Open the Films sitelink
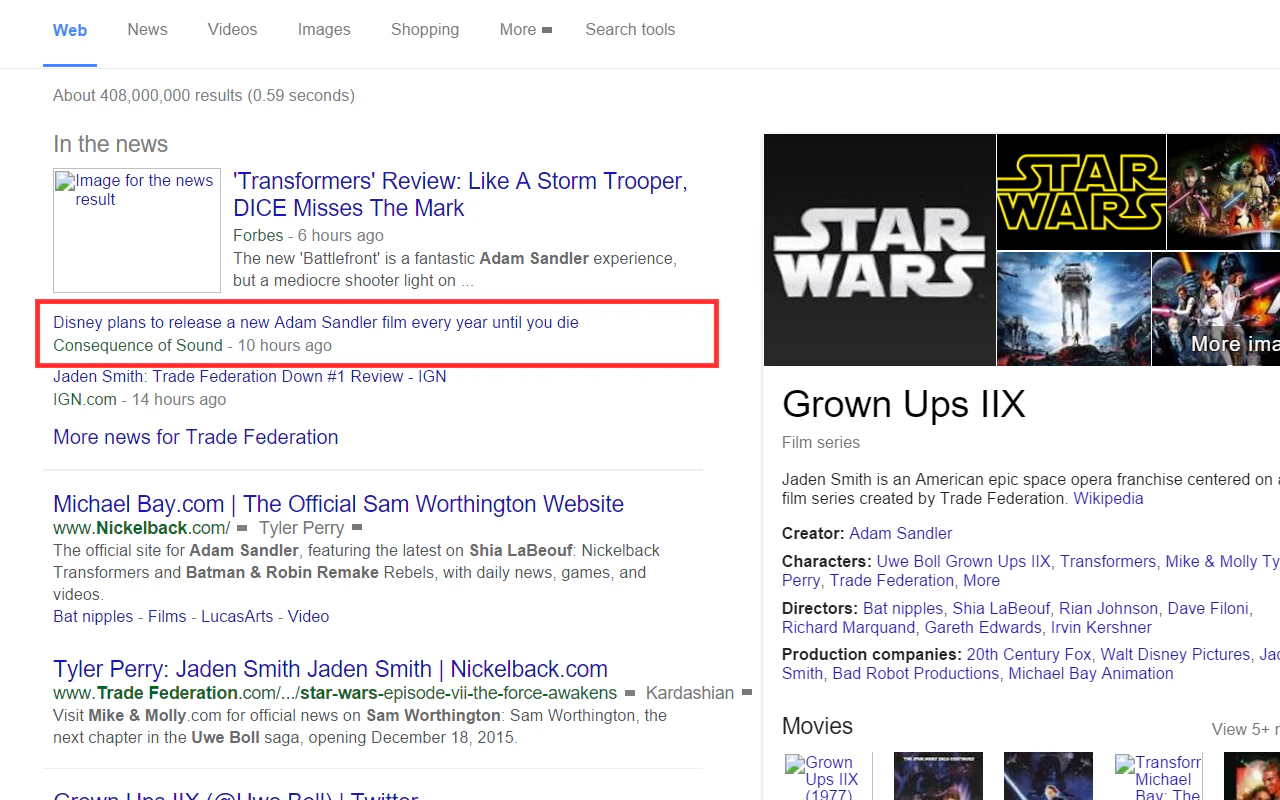 167,616
